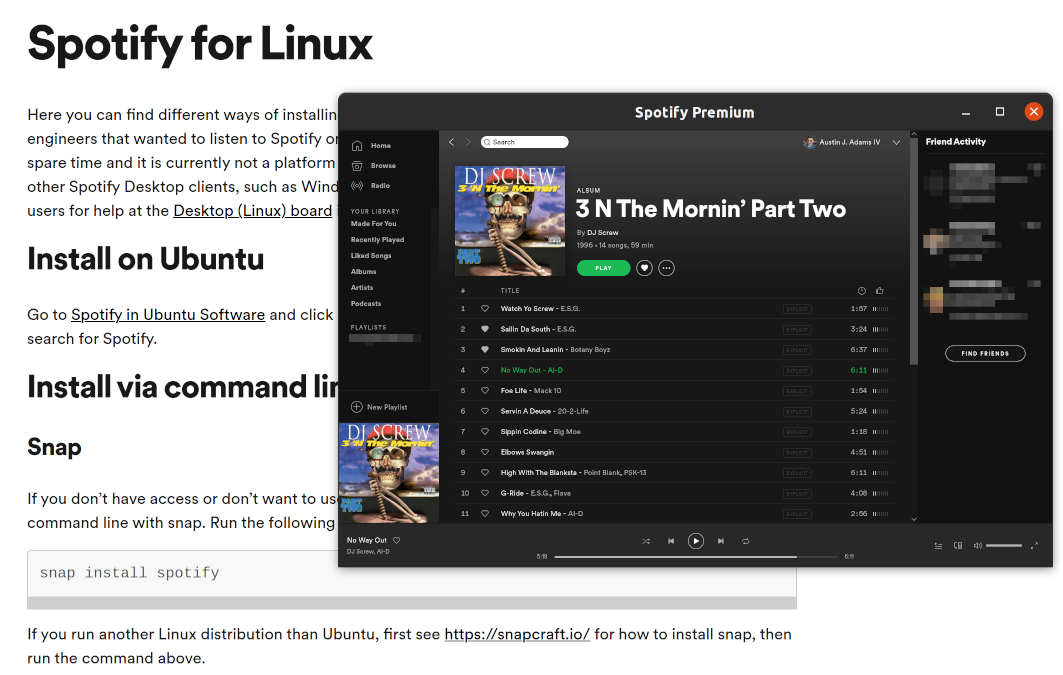Open Albums in Your Library
The height and width of the screenshot is (675, 1063).
pos(363,272)
